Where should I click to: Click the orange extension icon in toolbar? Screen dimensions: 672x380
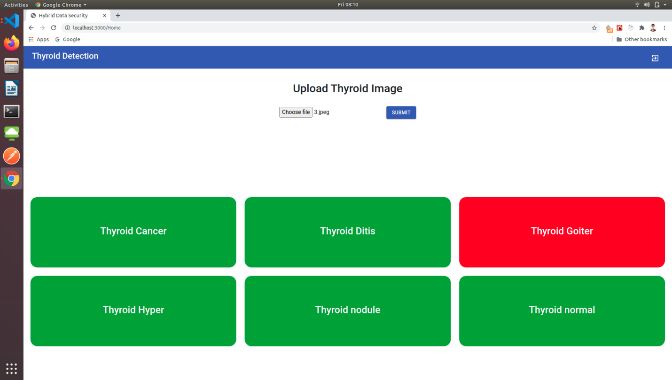click(609, 29)
